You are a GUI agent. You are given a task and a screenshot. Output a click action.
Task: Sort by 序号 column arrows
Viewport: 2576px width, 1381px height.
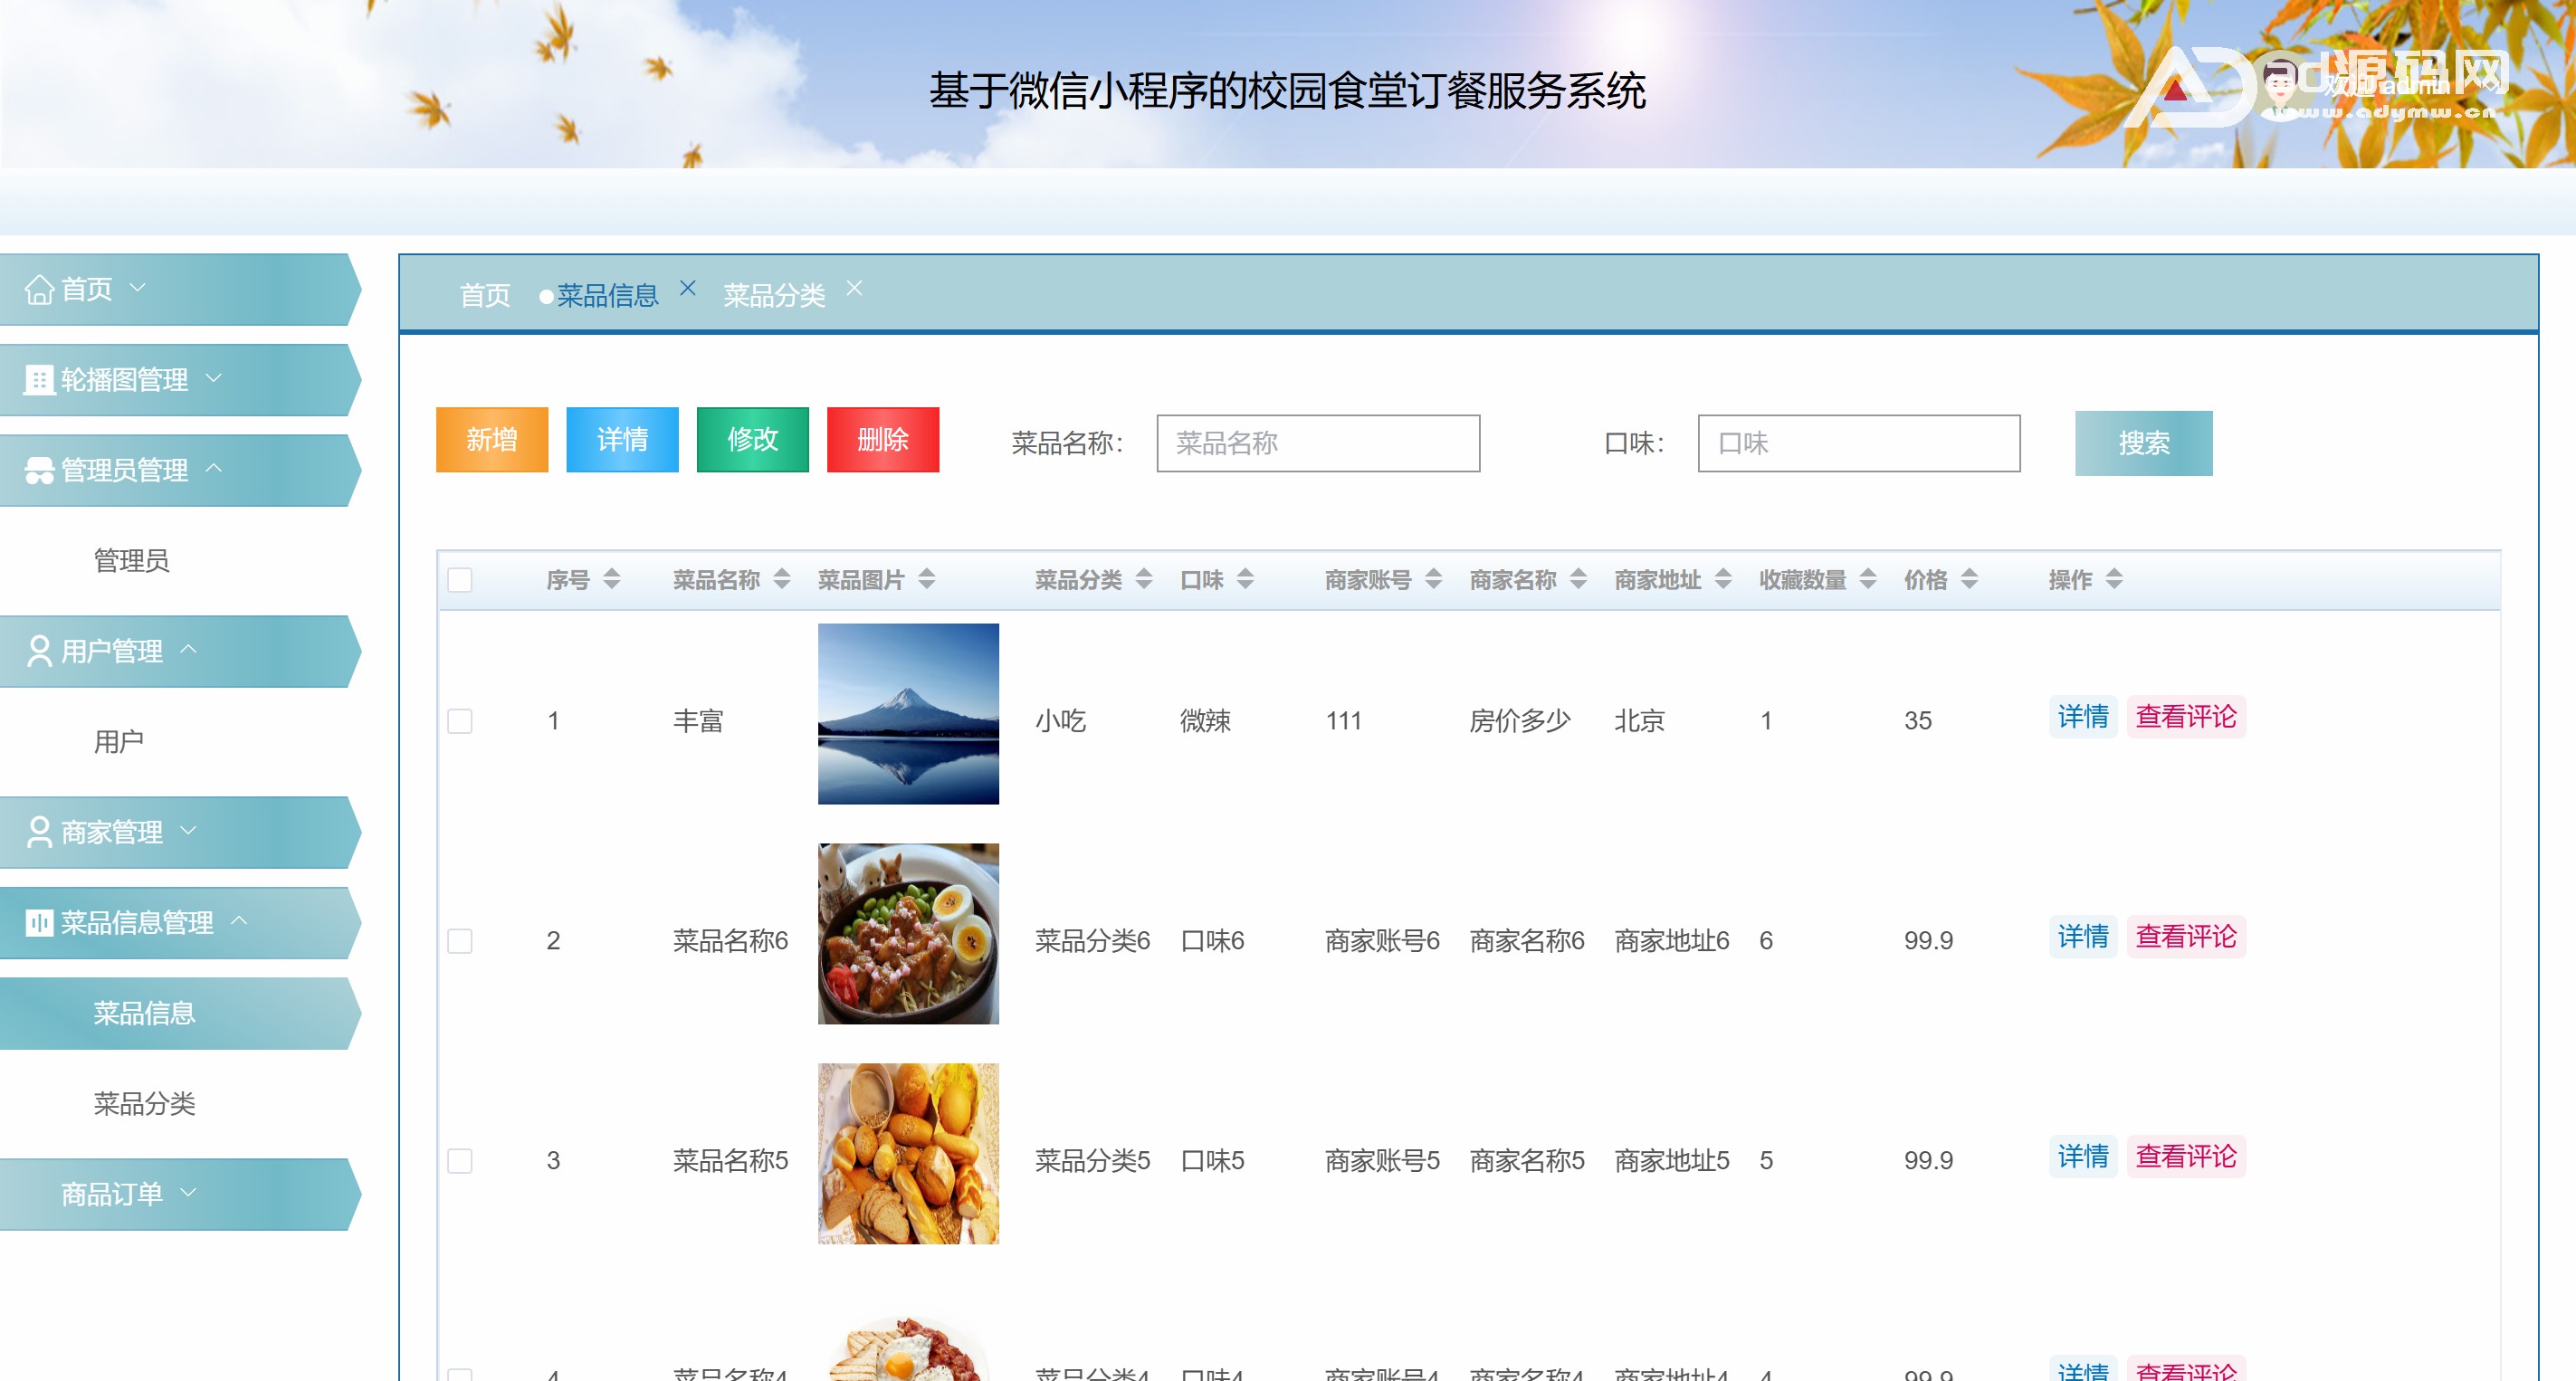[x=612, y=579]
